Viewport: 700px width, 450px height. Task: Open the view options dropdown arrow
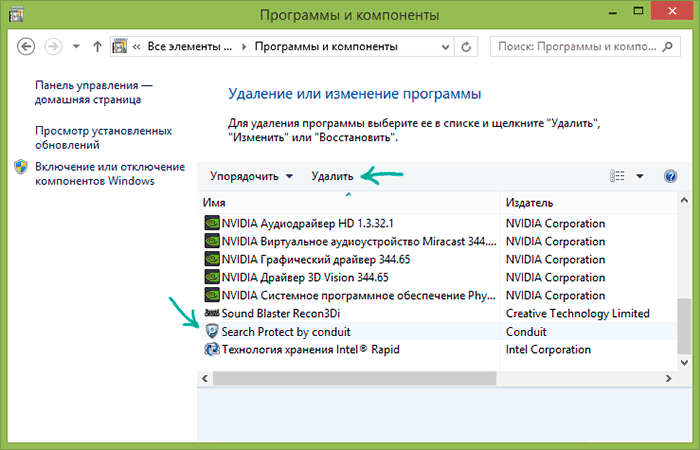click(640, 176)
